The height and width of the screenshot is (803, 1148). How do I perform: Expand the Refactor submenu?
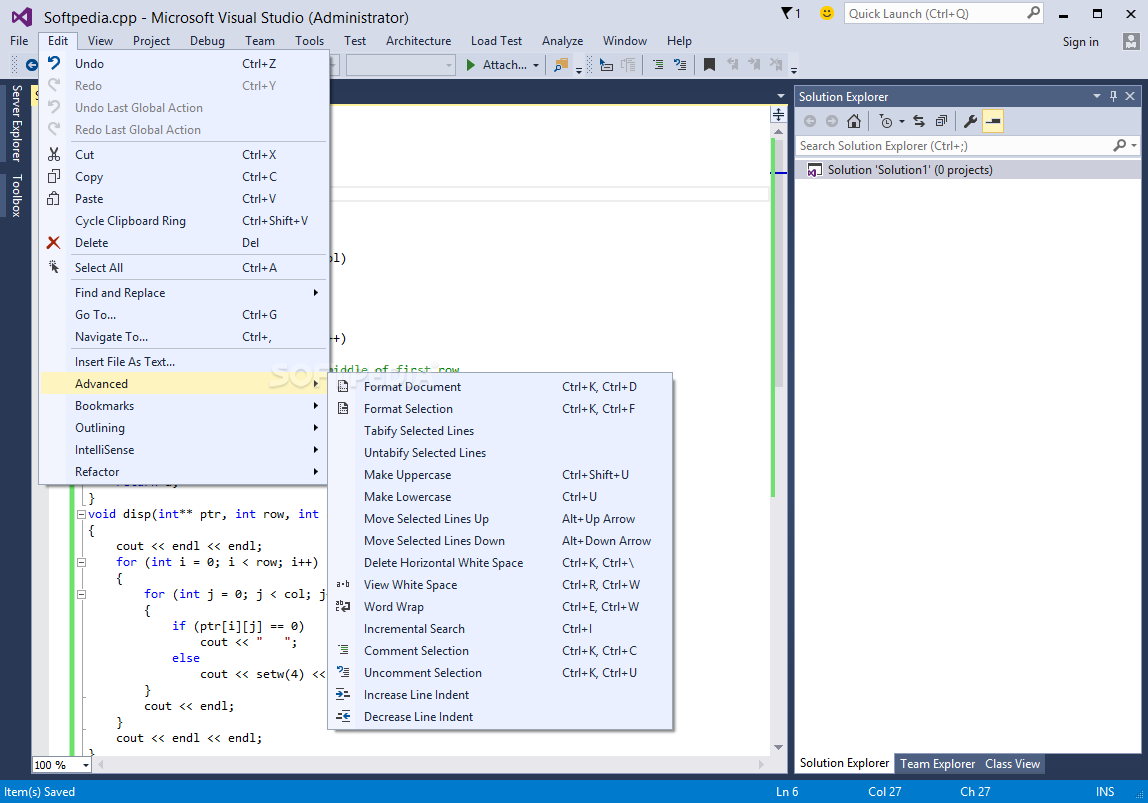(184, 471)
